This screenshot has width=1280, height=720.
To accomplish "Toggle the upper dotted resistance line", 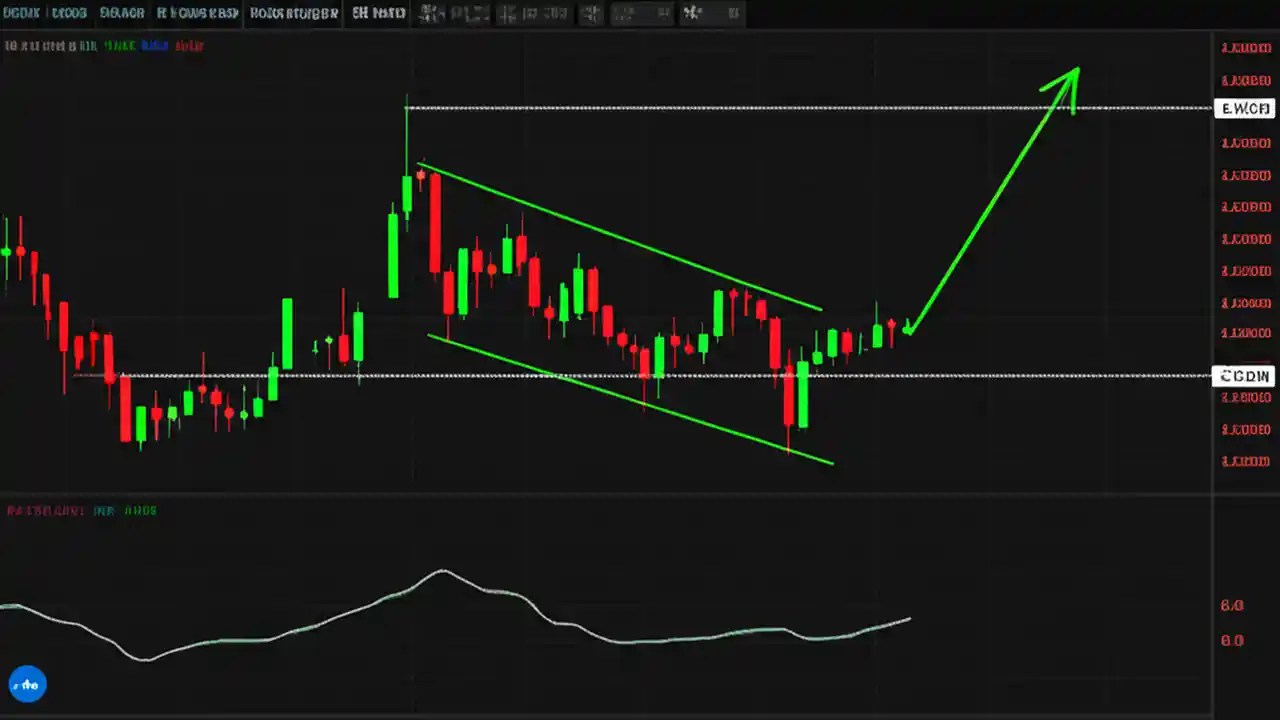I will point(700,108).
